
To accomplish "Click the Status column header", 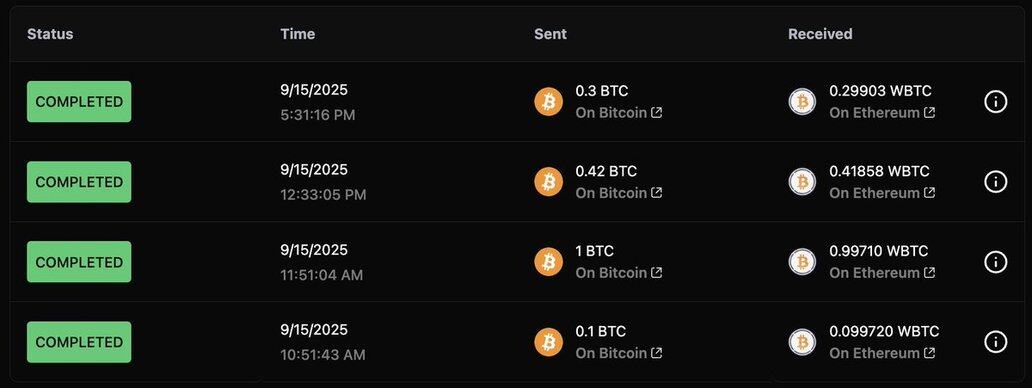I will tap(50, 34).
